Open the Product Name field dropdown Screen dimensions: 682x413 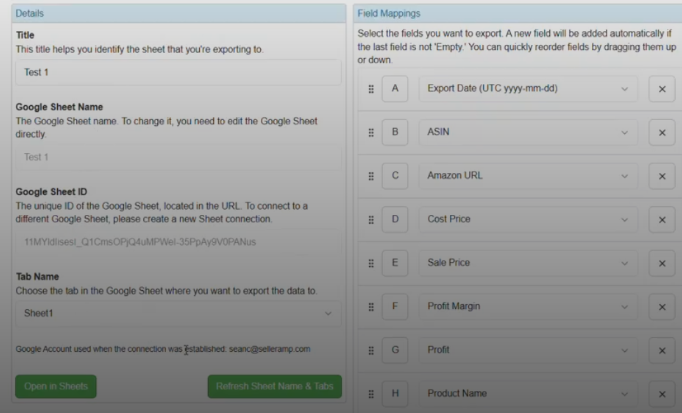[528, 393]
